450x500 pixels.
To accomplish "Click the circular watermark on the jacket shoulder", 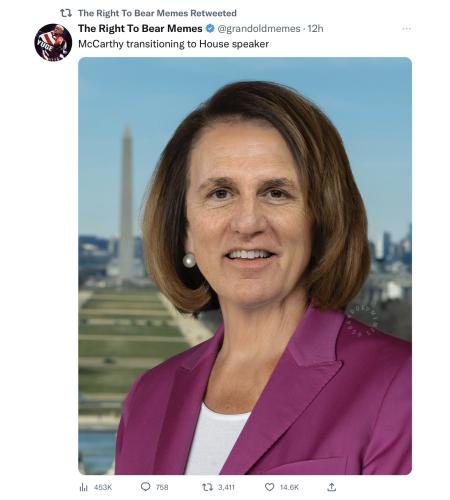I will [x=362, y=321].
